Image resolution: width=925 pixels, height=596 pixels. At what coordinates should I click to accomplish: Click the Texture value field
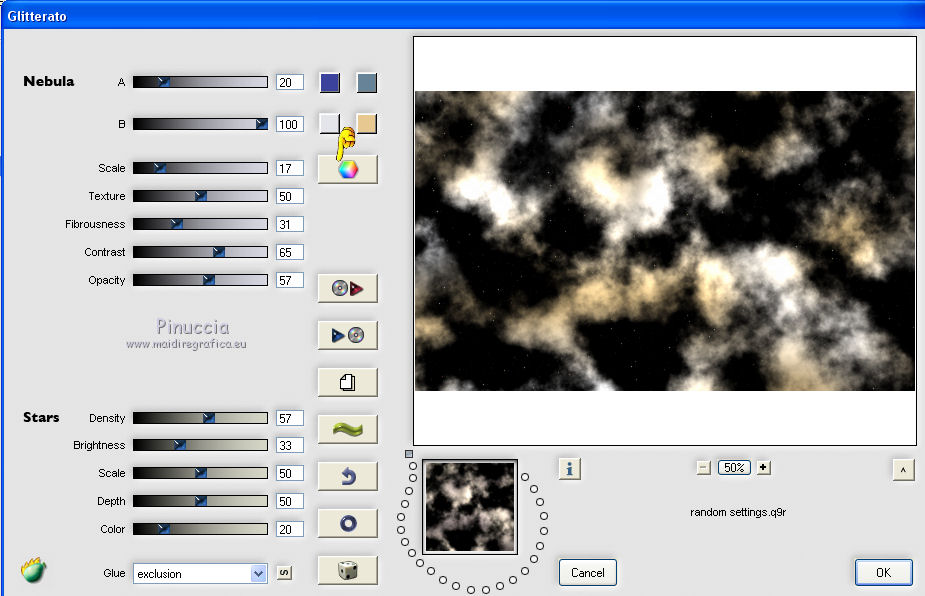(290, 196)
